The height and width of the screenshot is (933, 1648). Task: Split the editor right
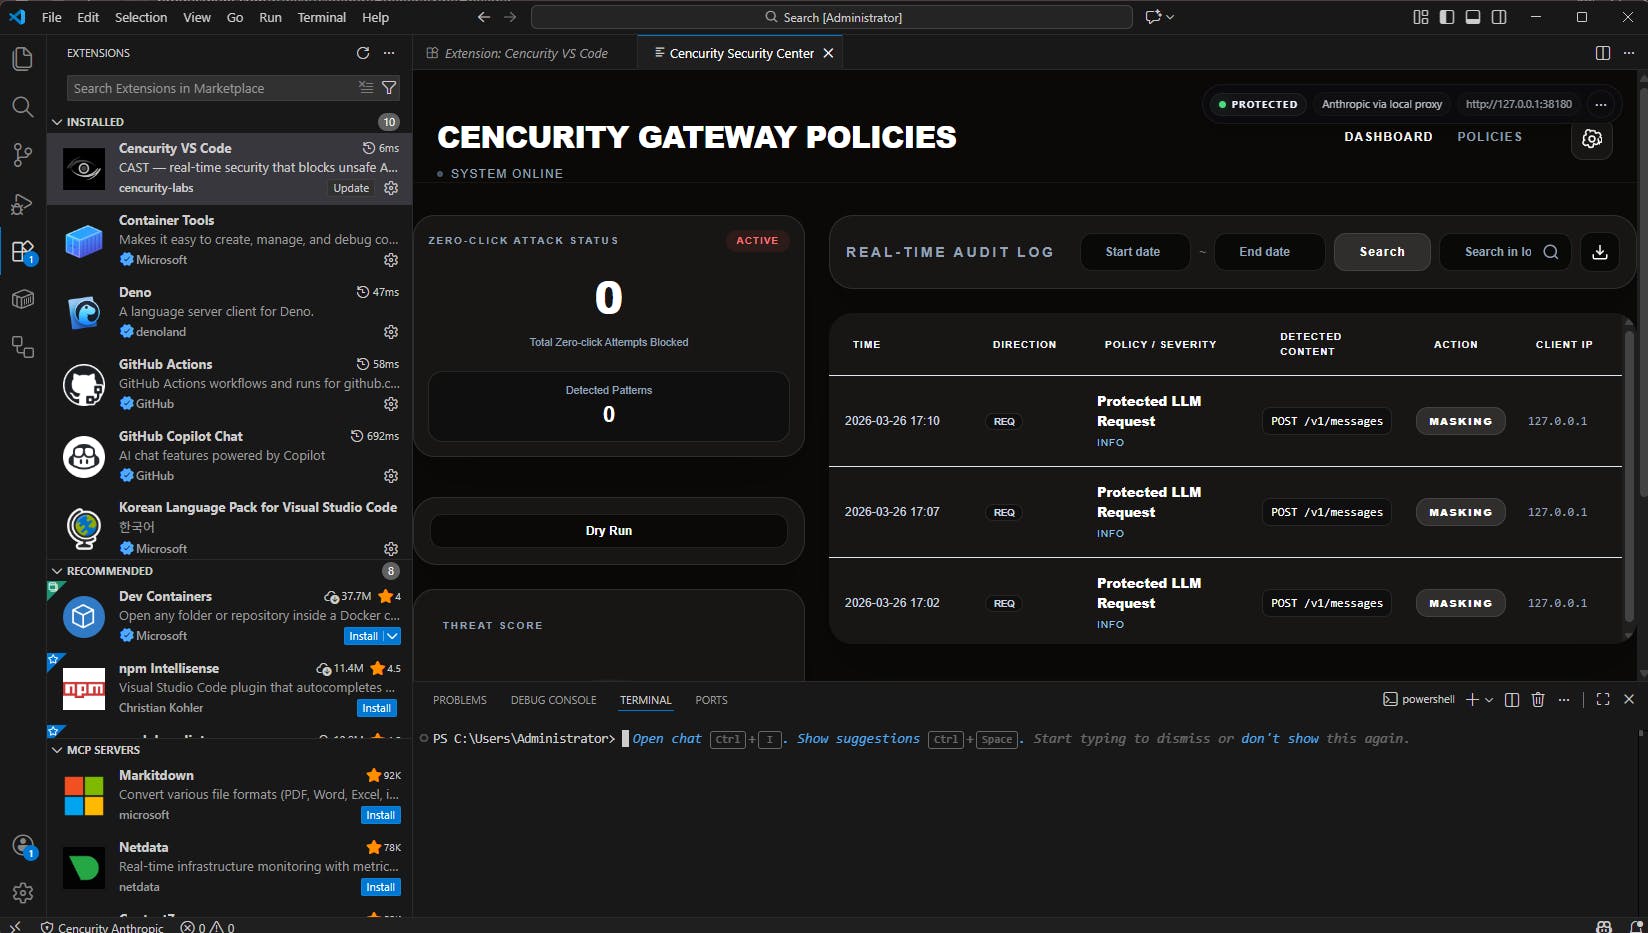pos(1603,53)
